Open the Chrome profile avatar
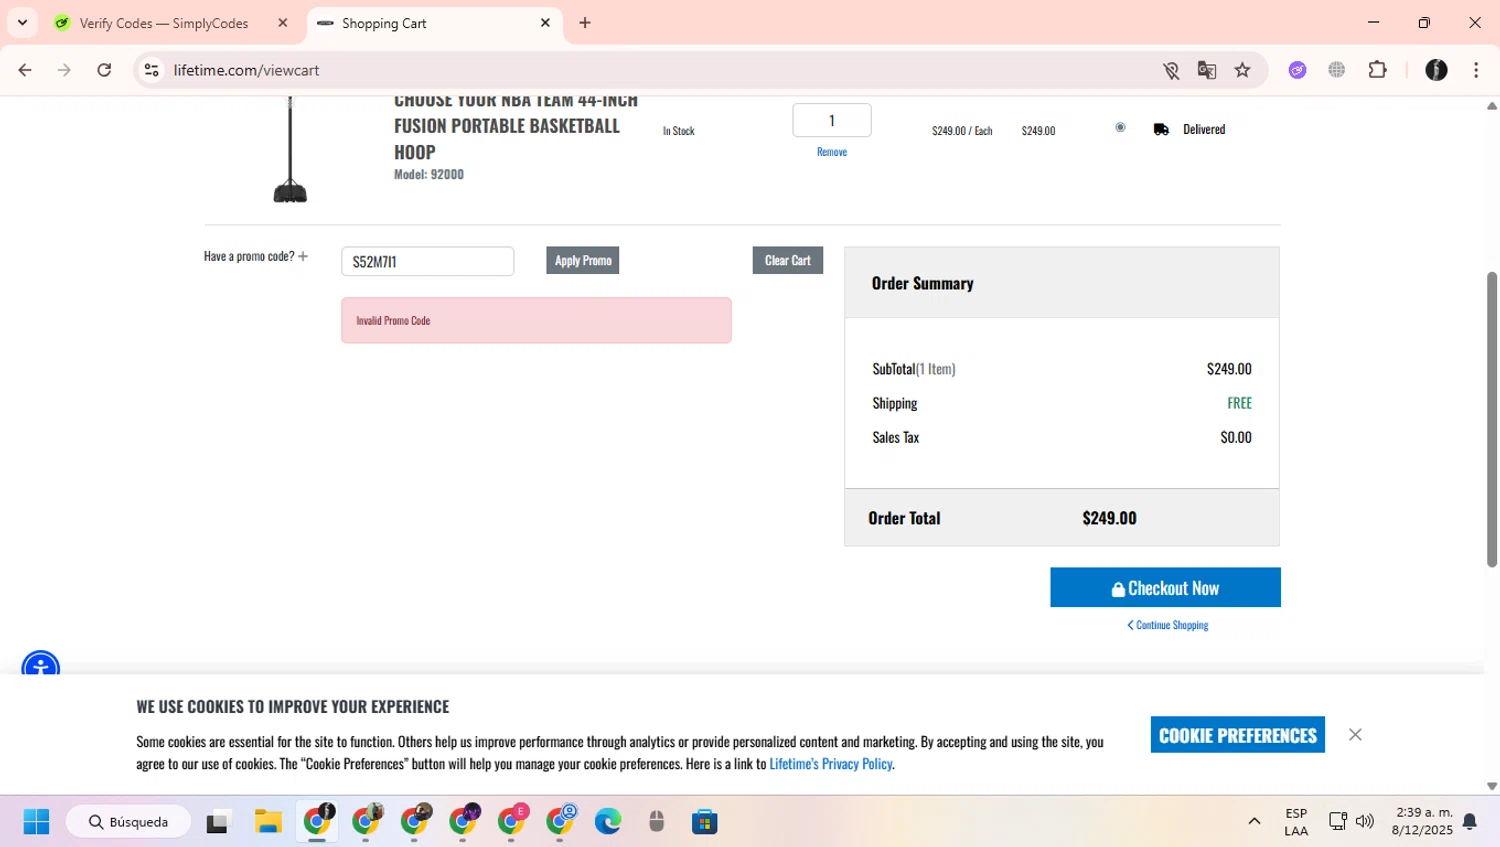 tap(1436, 70)
